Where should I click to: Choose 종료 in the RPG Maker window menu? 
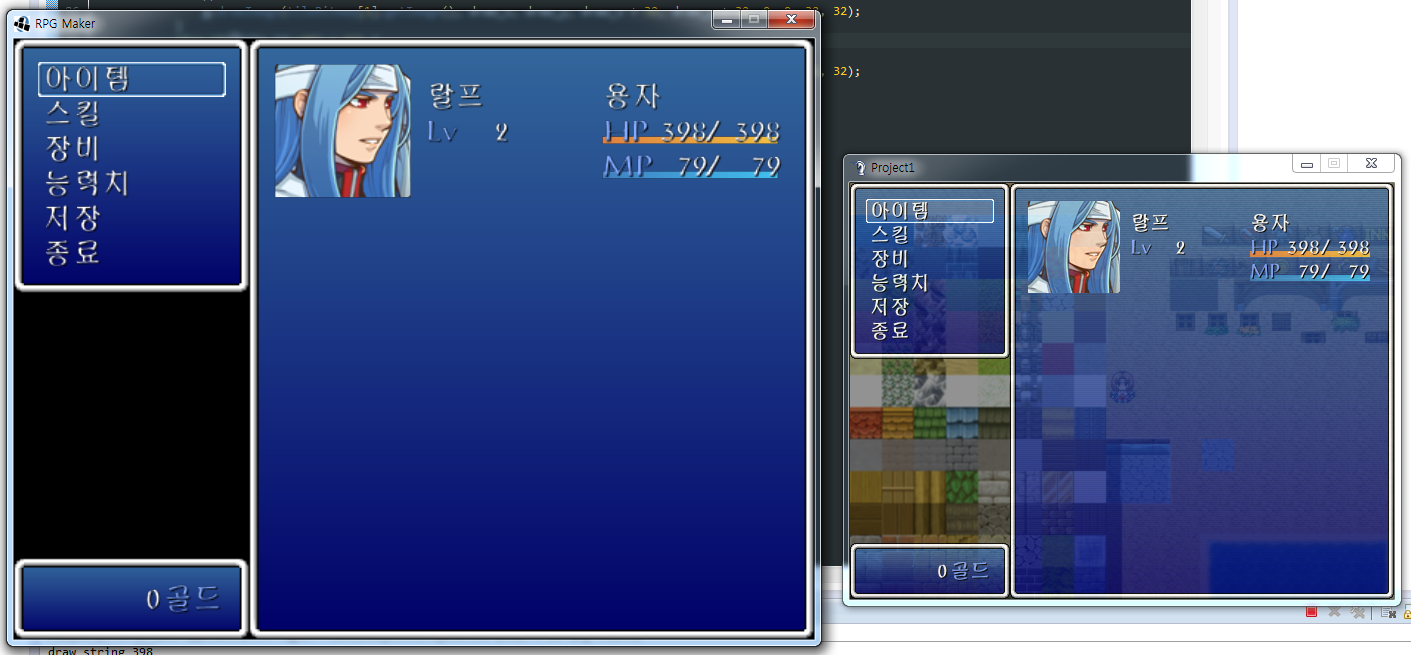(72, 251)
